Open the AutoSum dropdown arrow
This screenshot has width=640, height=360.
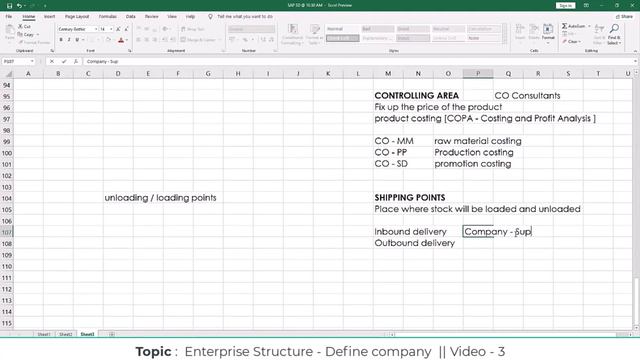[589, 26]
